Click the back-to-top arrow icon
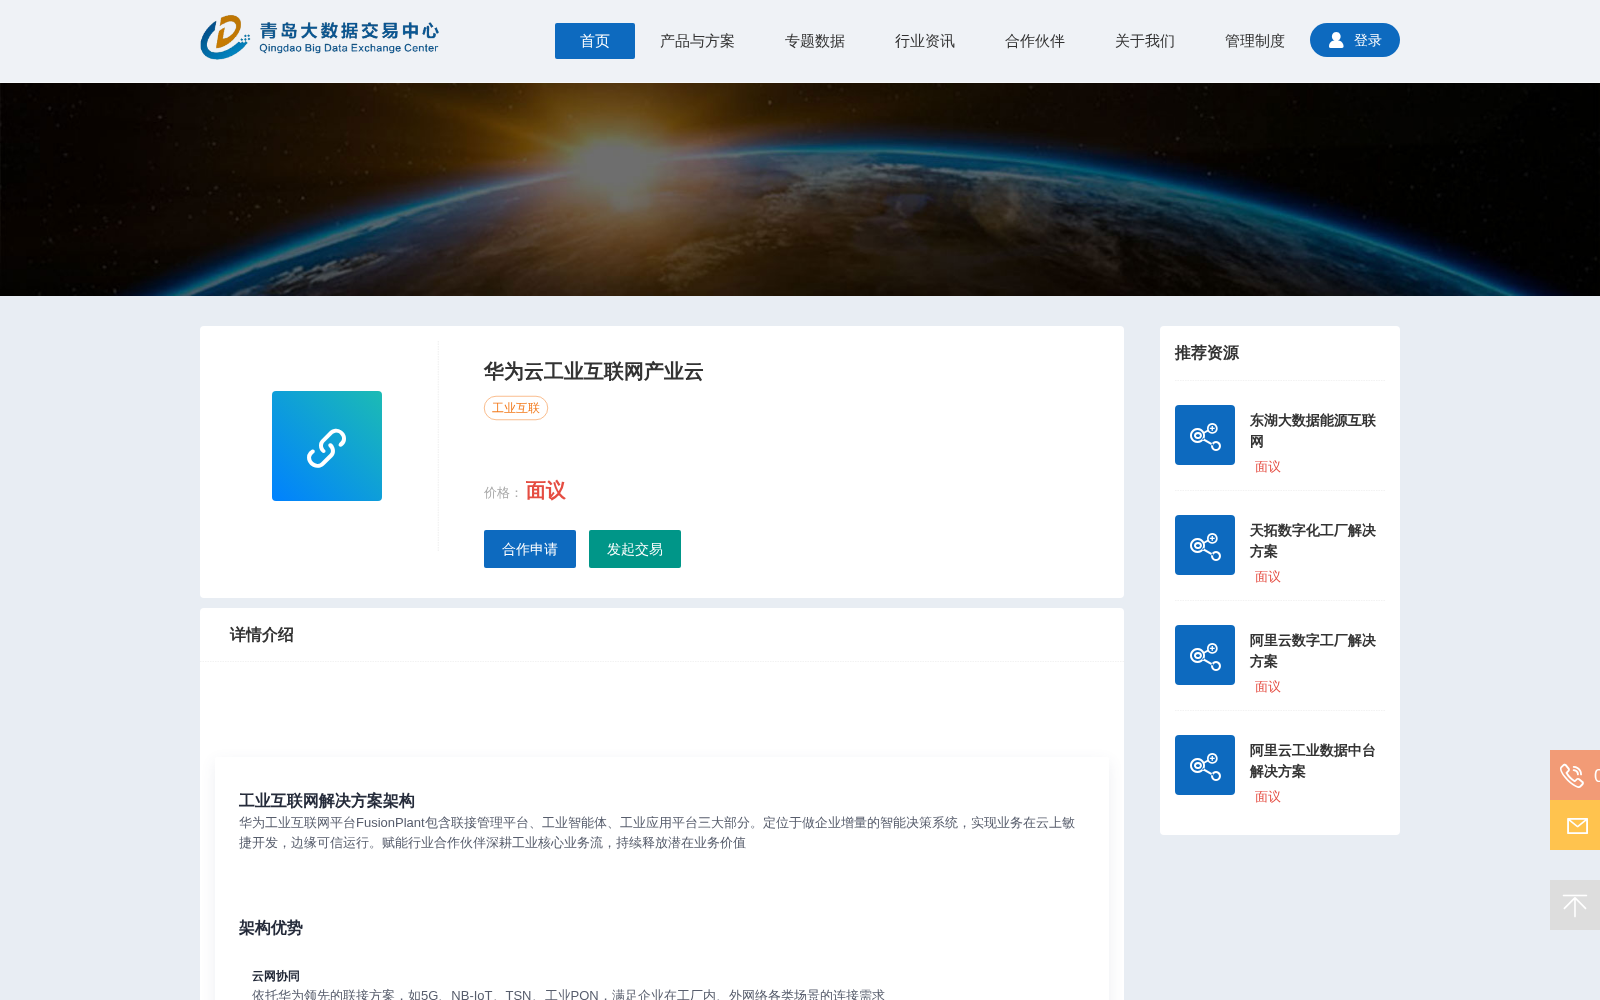Image resolution: width=1600 pixels, height=1000 pixels. 1575,905
